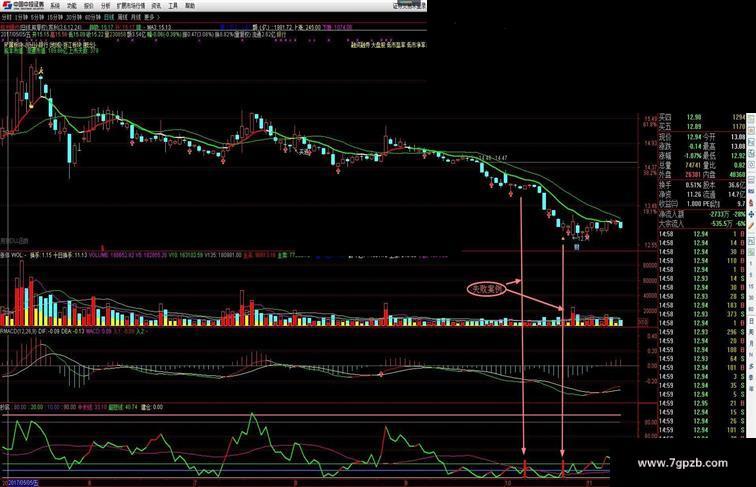Click the sidebar 1-minute period button
Viewport: 756px width, 487px height.
tap(751, 265)
